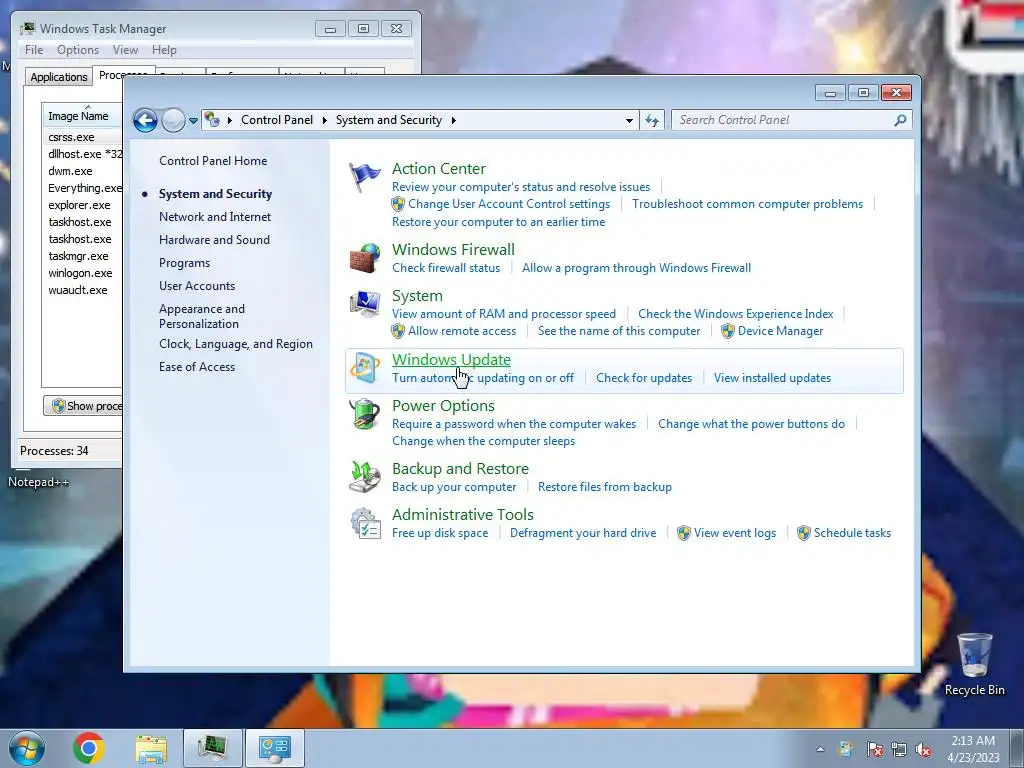Click the network tray icon
The height and width of the screenshot is (768, 1024).
click(x=899, y=749)
